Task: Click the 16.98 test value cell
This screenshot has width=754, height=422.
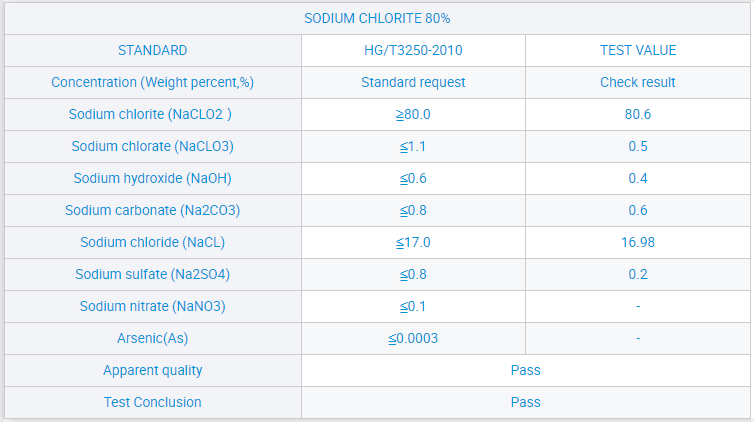Action: tap(638, 242)
